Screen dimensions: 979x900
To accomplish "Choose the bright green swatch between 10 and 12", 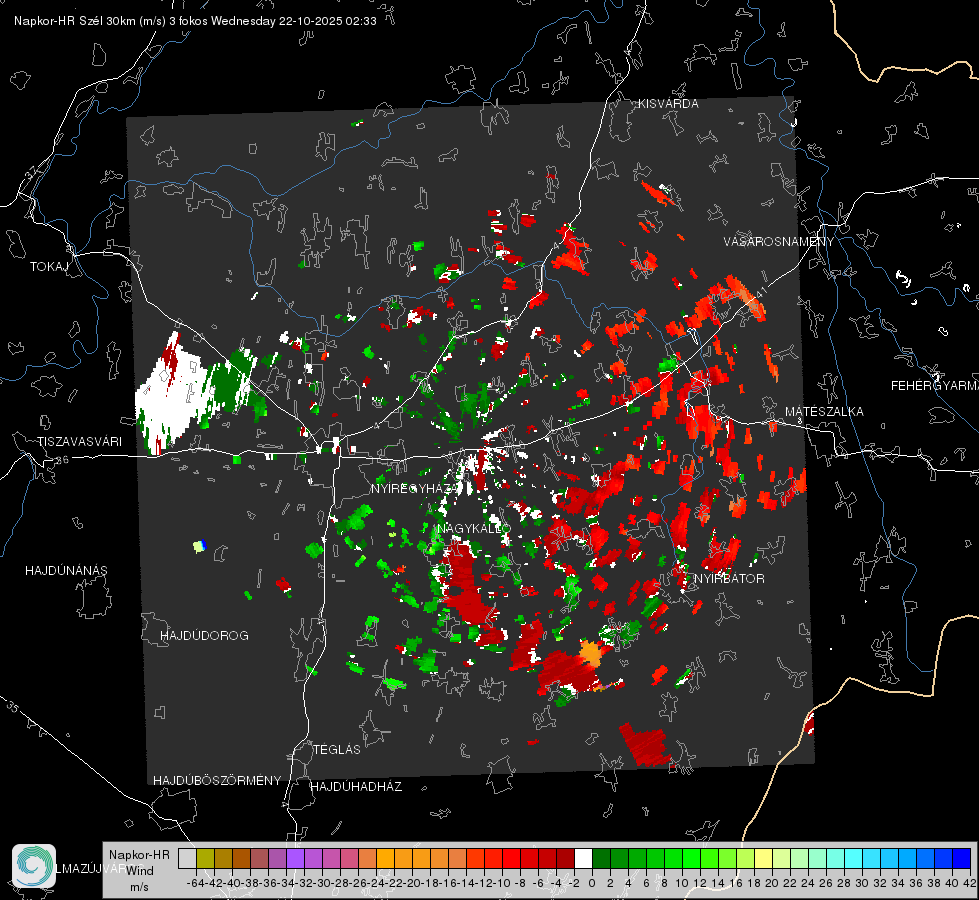I will point(691,858).
